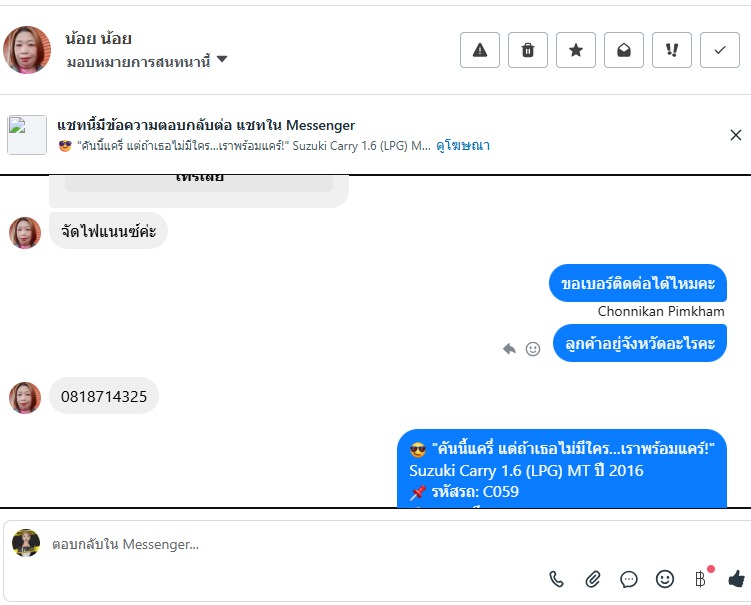Open emoji picker in the reply bar

tap(665, 579)
